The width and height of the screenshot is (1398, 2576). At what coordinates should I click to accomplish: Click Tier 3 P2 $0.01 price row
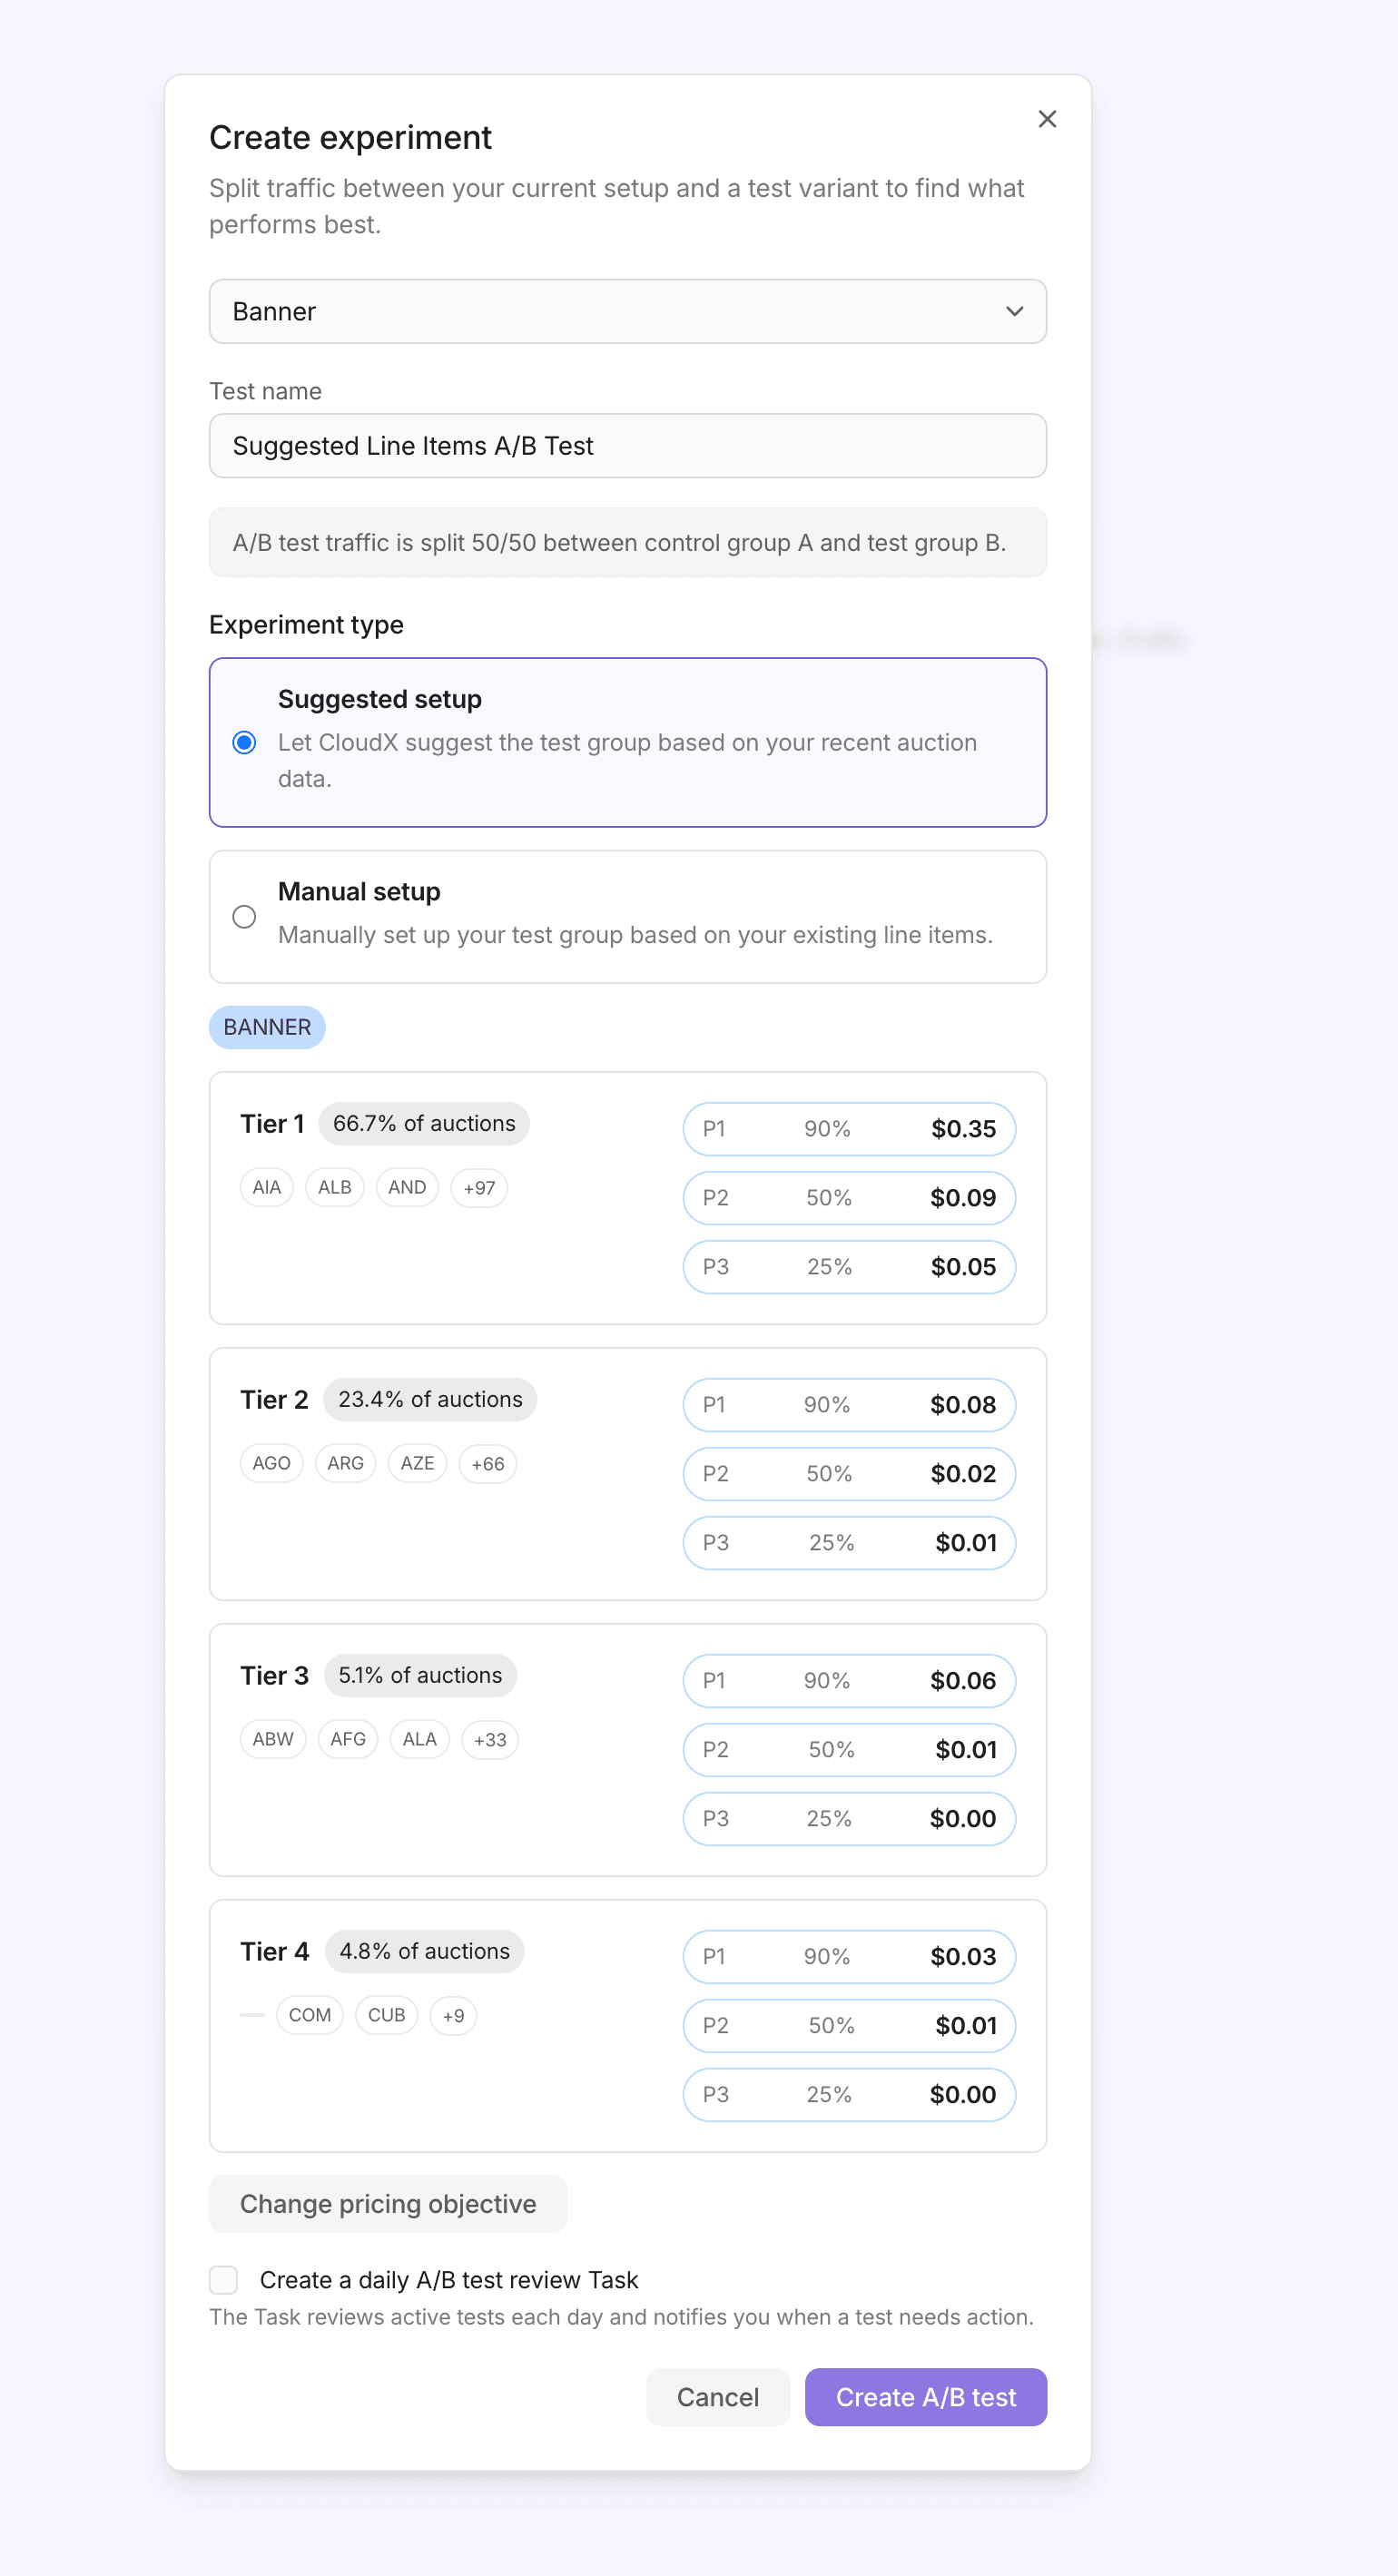click(x=849, y=1750)
